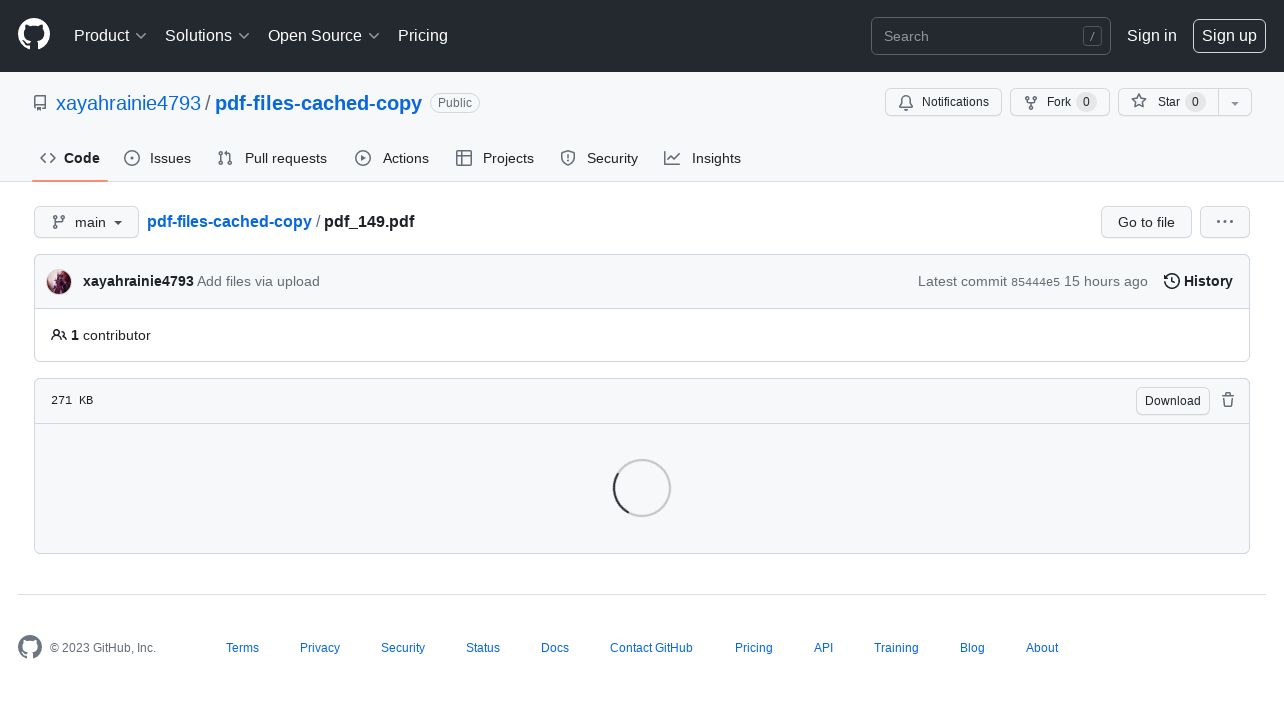Click the uploader's avatar thumbnail
Viewport: 1284px width, 709px height.
(59, 282)
